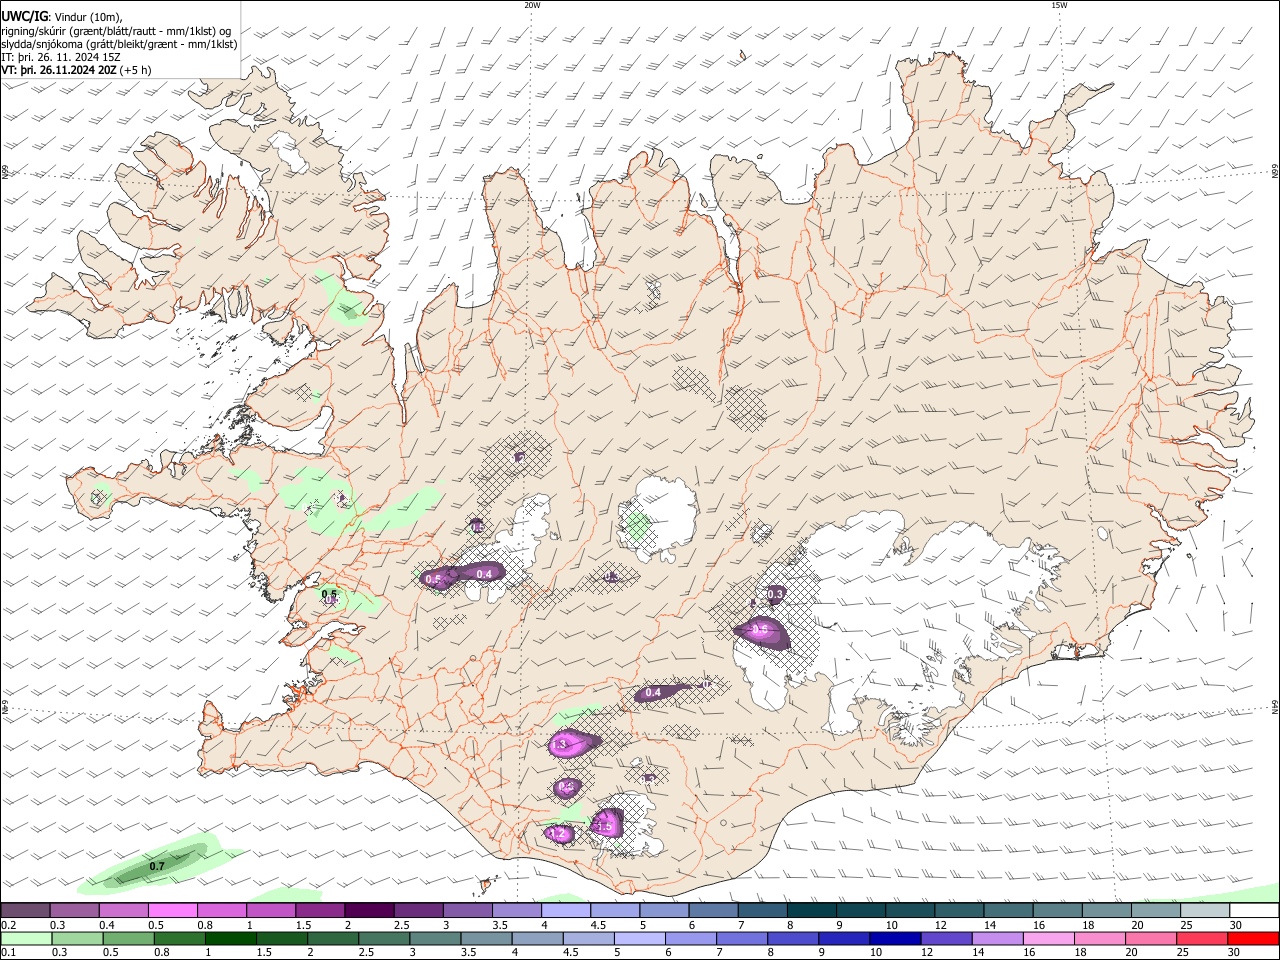Select the top legend swatch between 25 and 30
Screen dimensions: 1280x960
coord(1205,910)
